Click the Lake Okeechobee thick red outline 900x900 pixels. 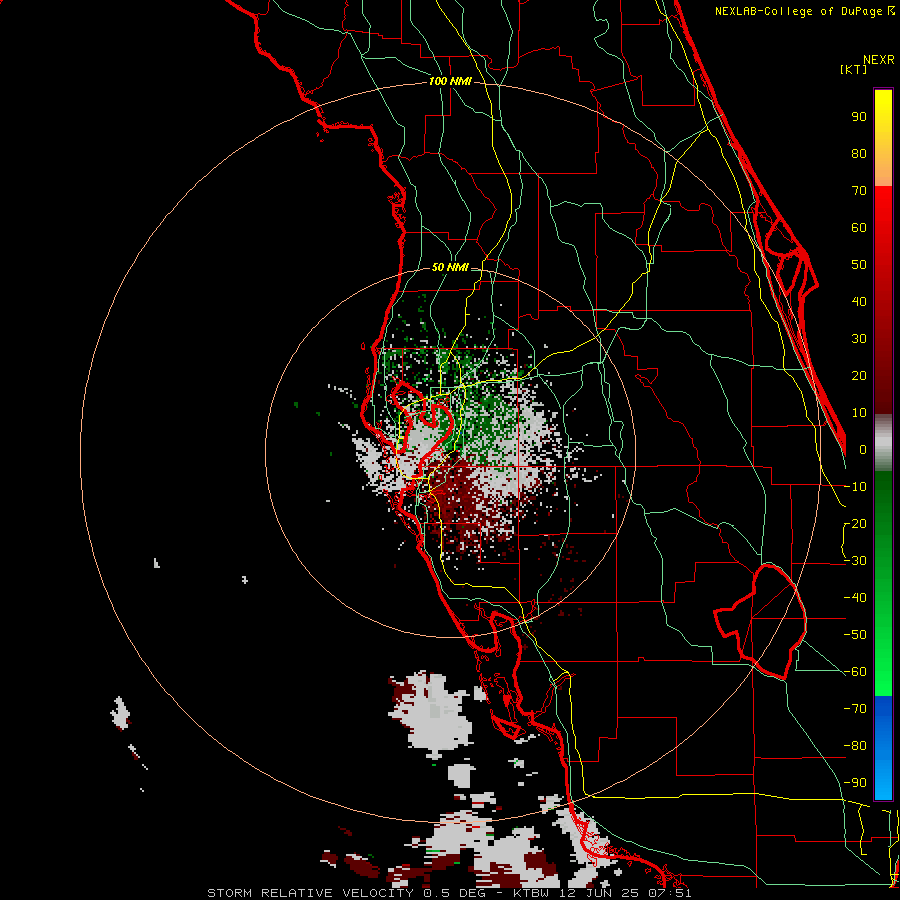coord(761,622)
